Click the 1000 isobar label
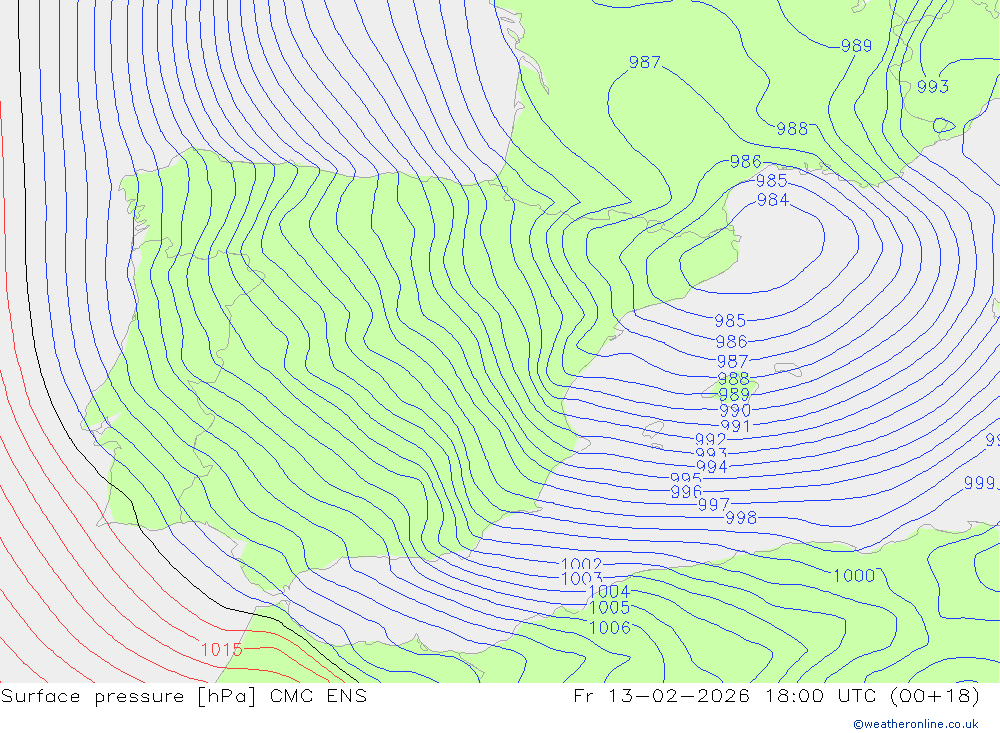 click(x=854, y=576)
